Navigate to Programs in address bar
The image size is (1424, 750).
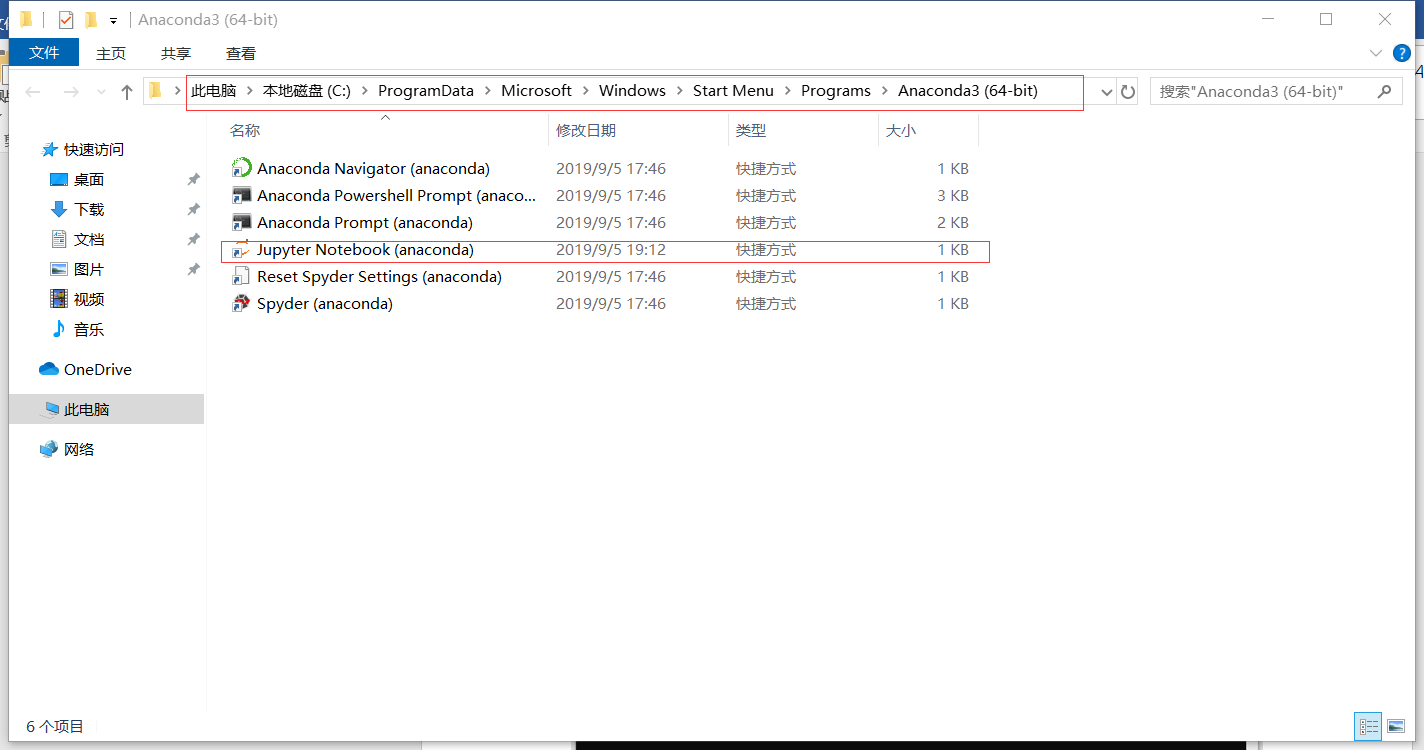tap(836, 91)
